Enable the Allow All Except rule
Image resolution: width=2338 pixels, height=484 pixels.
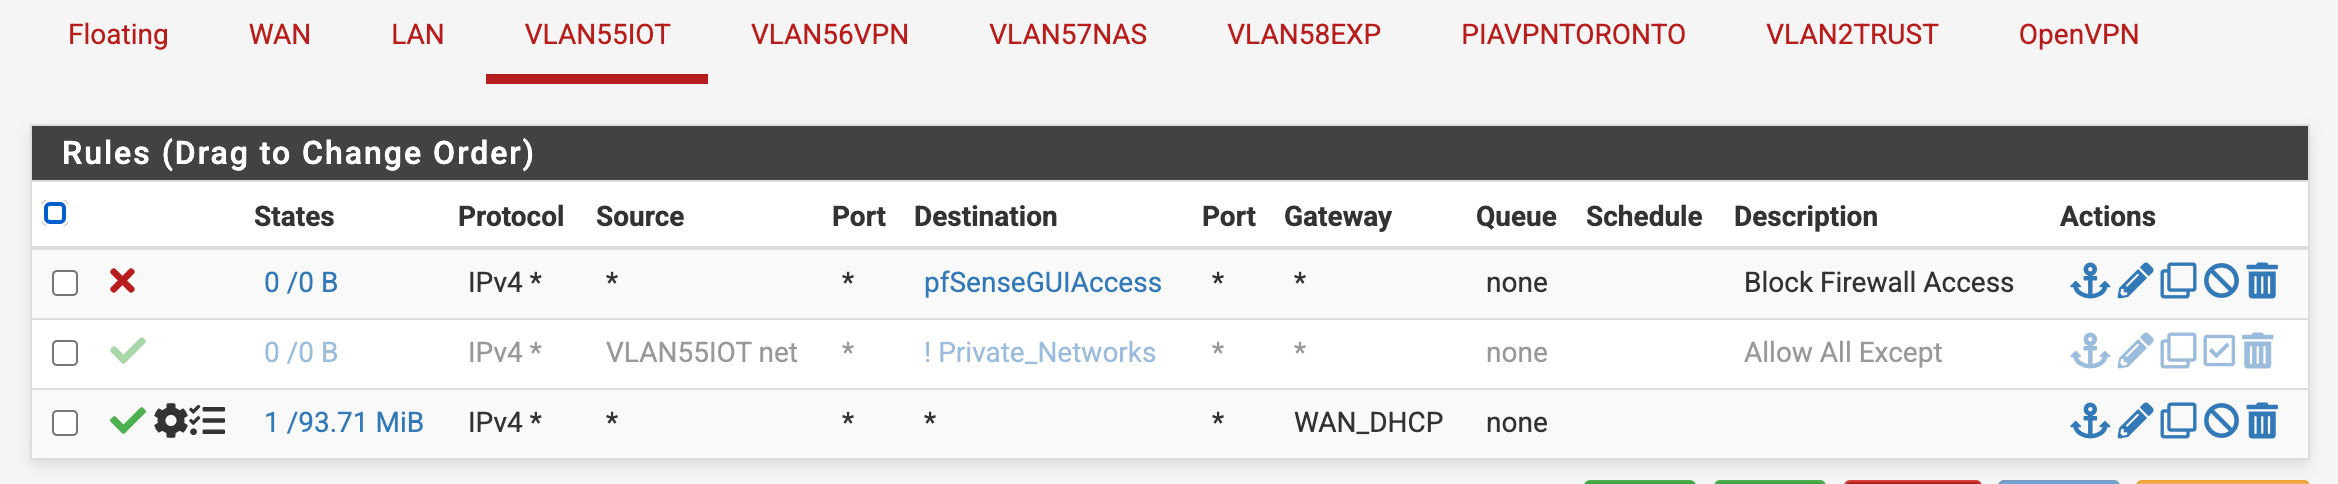pos(2218,352)
